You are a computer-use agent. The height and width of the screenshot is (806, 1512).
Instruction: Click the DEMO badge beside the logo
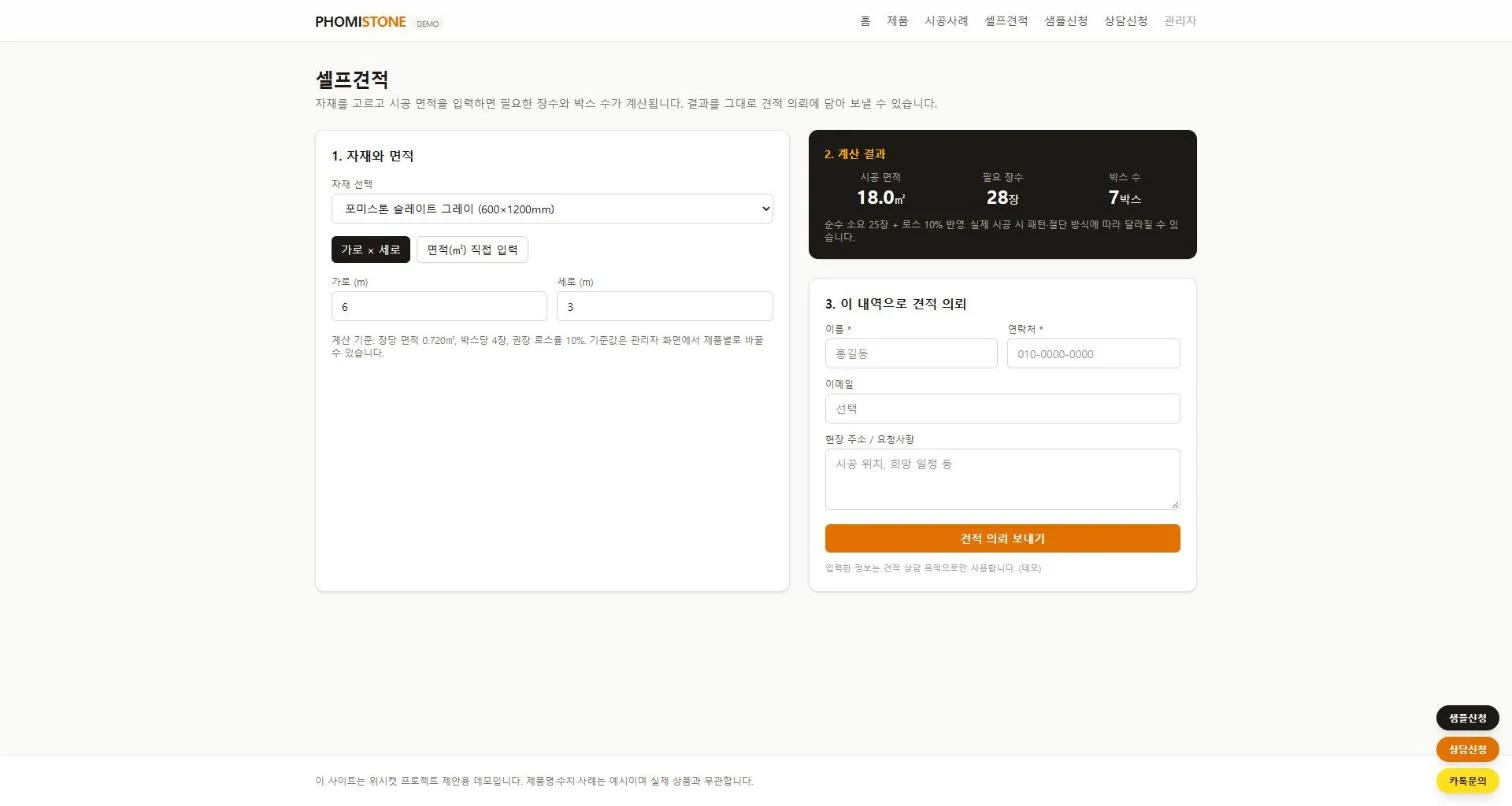coord(427,23)
